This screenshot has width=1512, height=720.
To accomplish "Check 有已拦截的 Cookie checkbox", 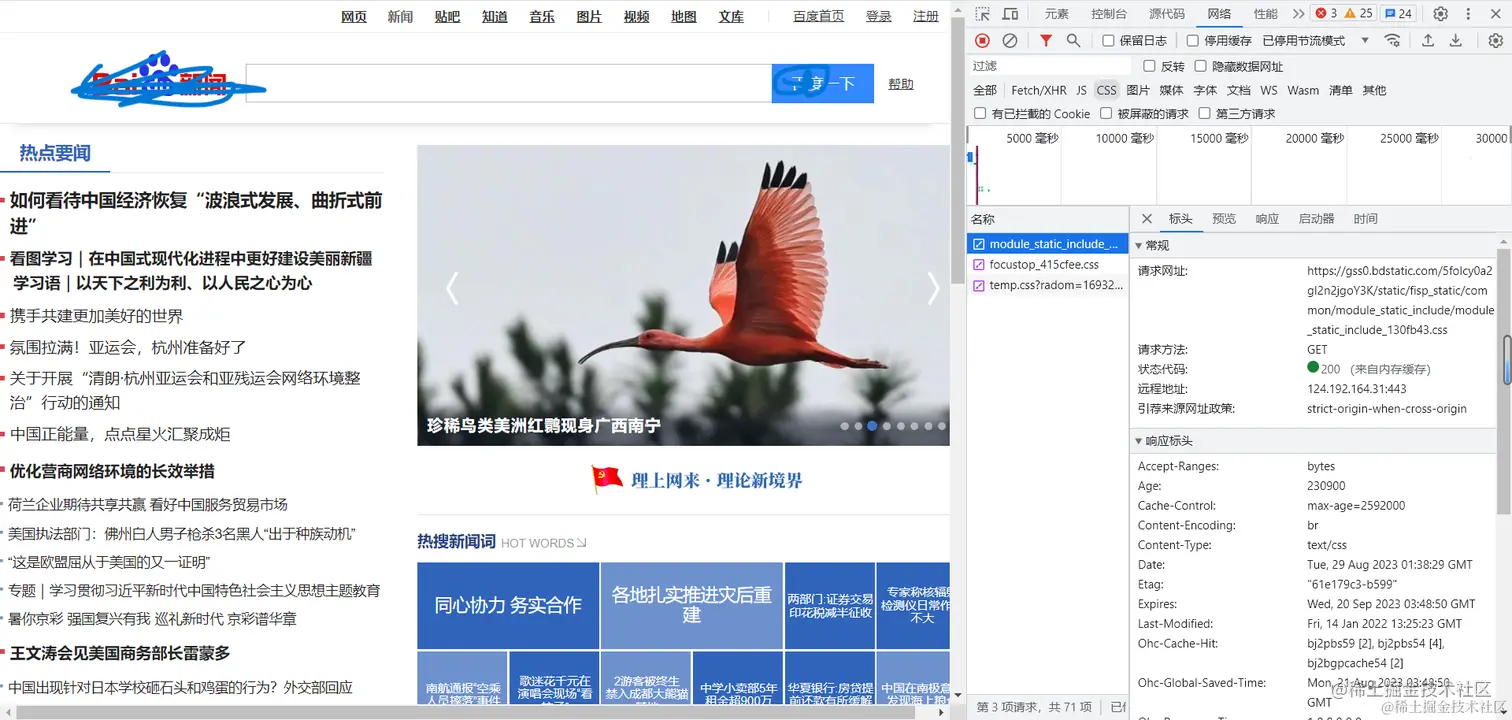I will point(980,114).
